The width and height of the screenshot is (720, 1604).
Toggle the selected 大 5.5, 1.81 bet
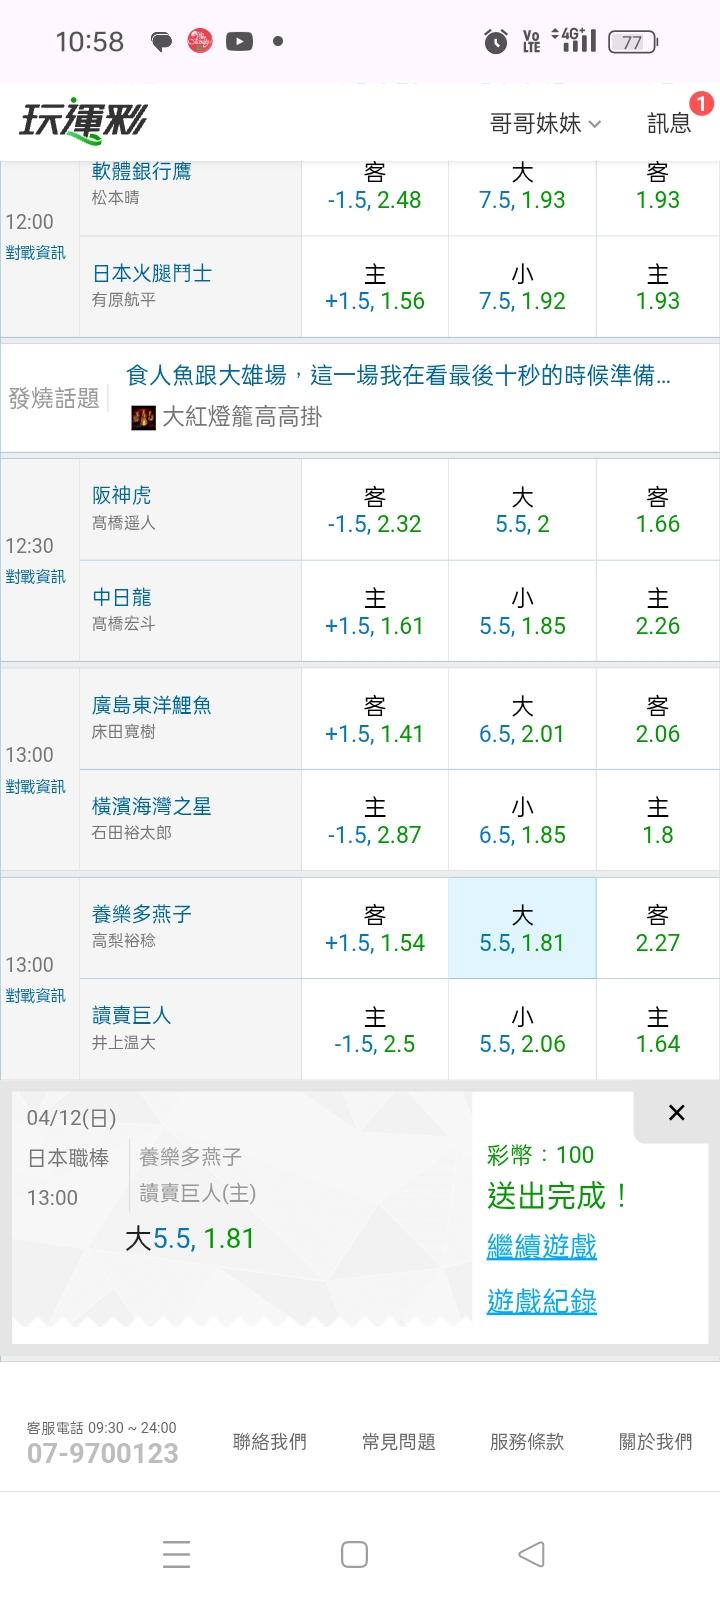(522, 929)
